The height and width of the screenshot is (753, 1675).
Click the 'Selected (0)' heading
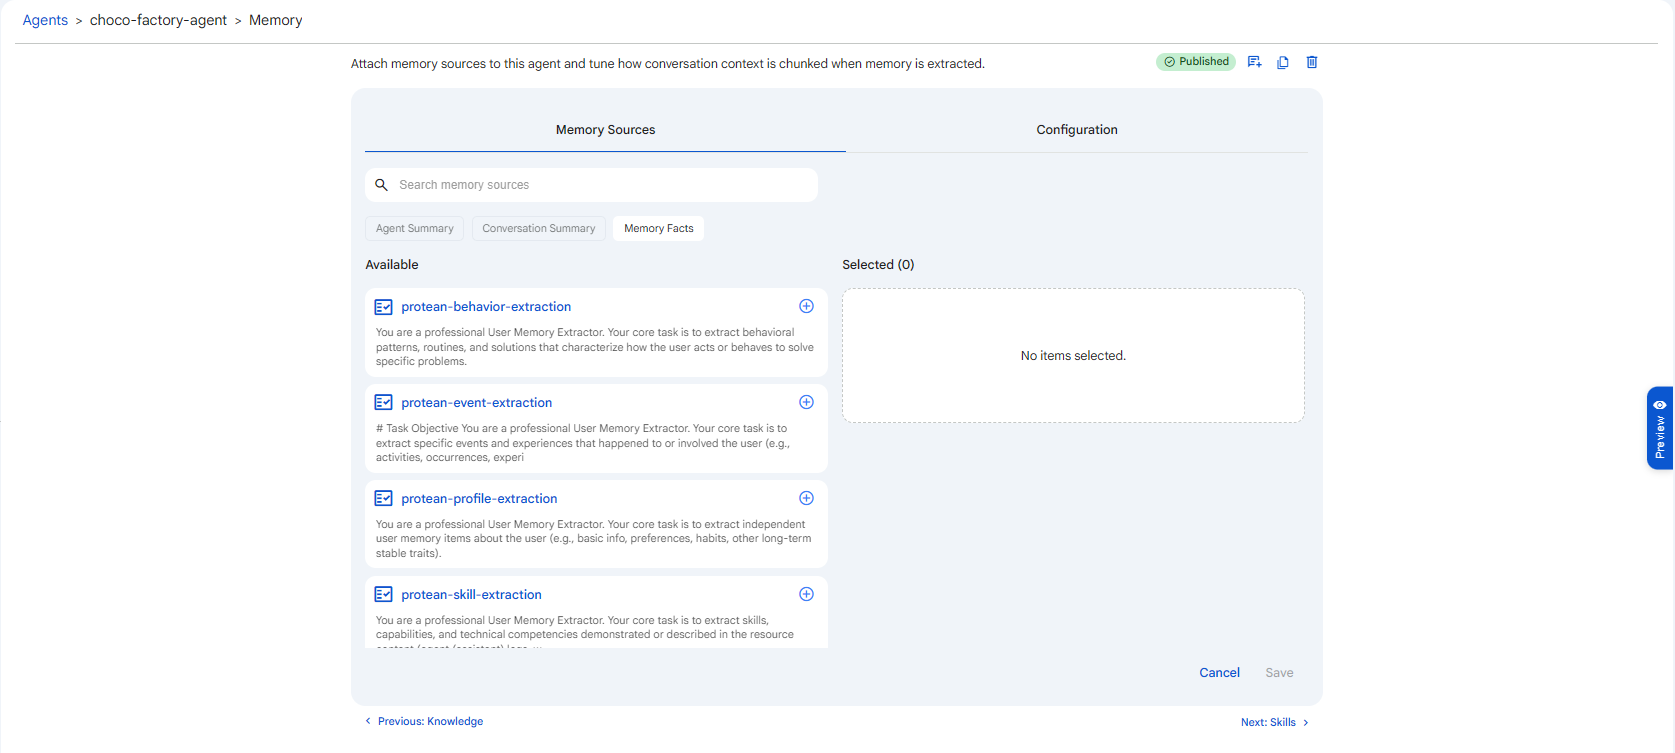pyautogui.click(x=878, y=265)
